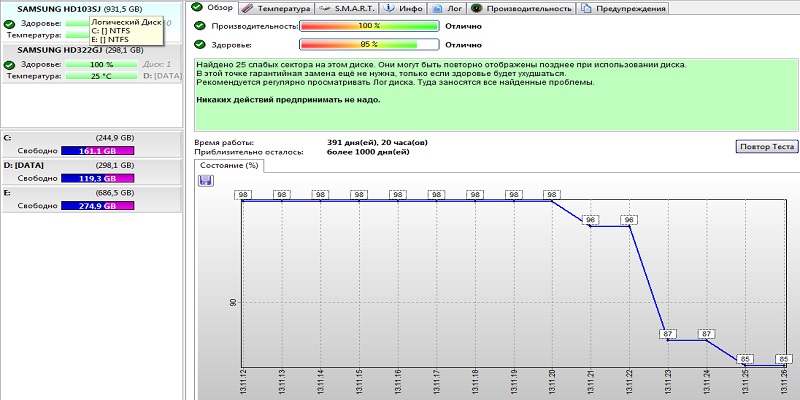The image size is (800, 400).
Task: Switch to the Температура tab
Action: 276,9
